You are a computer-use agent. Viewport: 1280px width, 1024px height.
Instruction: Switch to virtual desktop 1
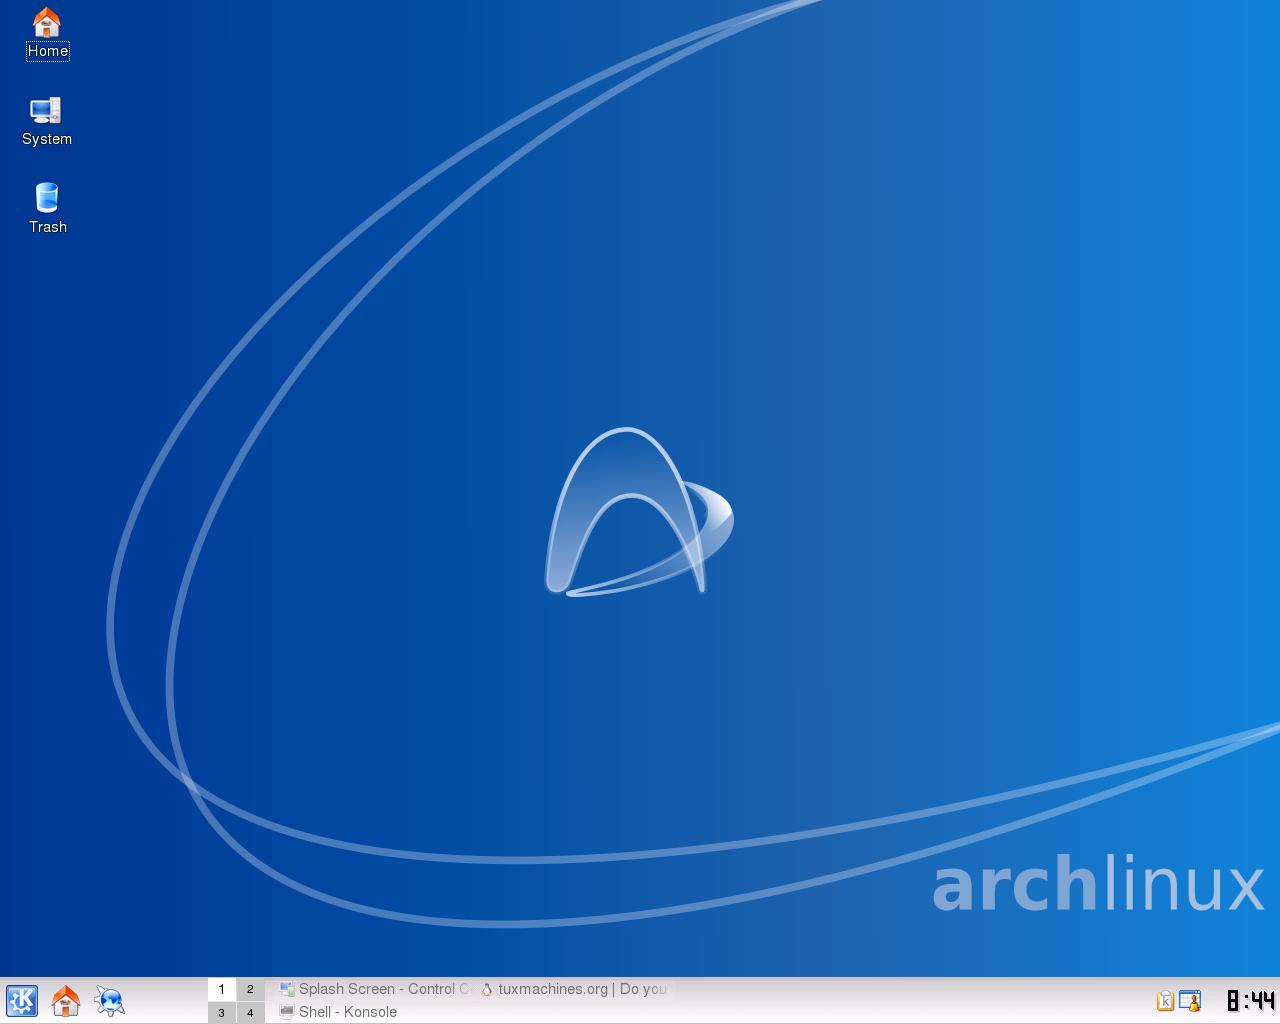222,989
